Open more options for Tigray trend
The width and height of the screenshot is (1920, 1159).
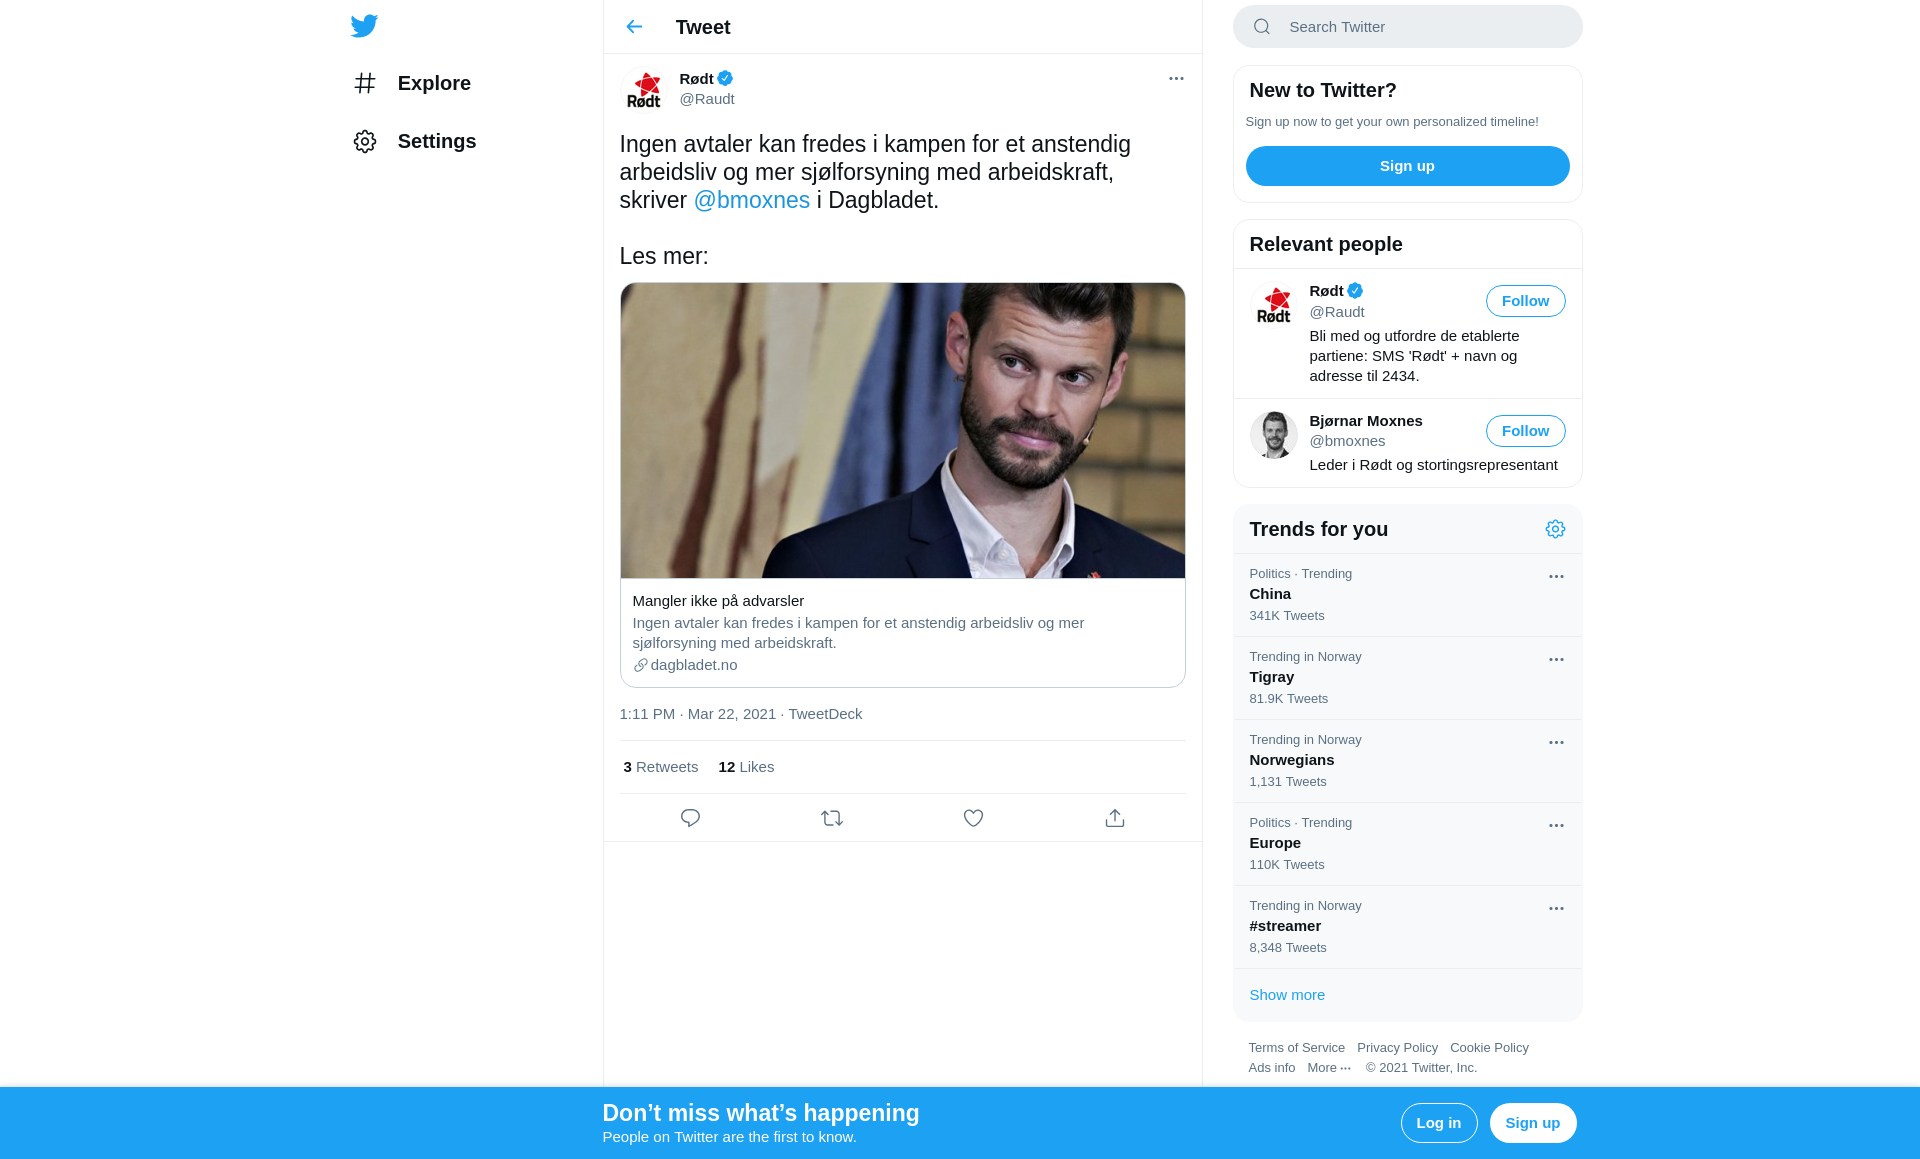click(1556, 660)
